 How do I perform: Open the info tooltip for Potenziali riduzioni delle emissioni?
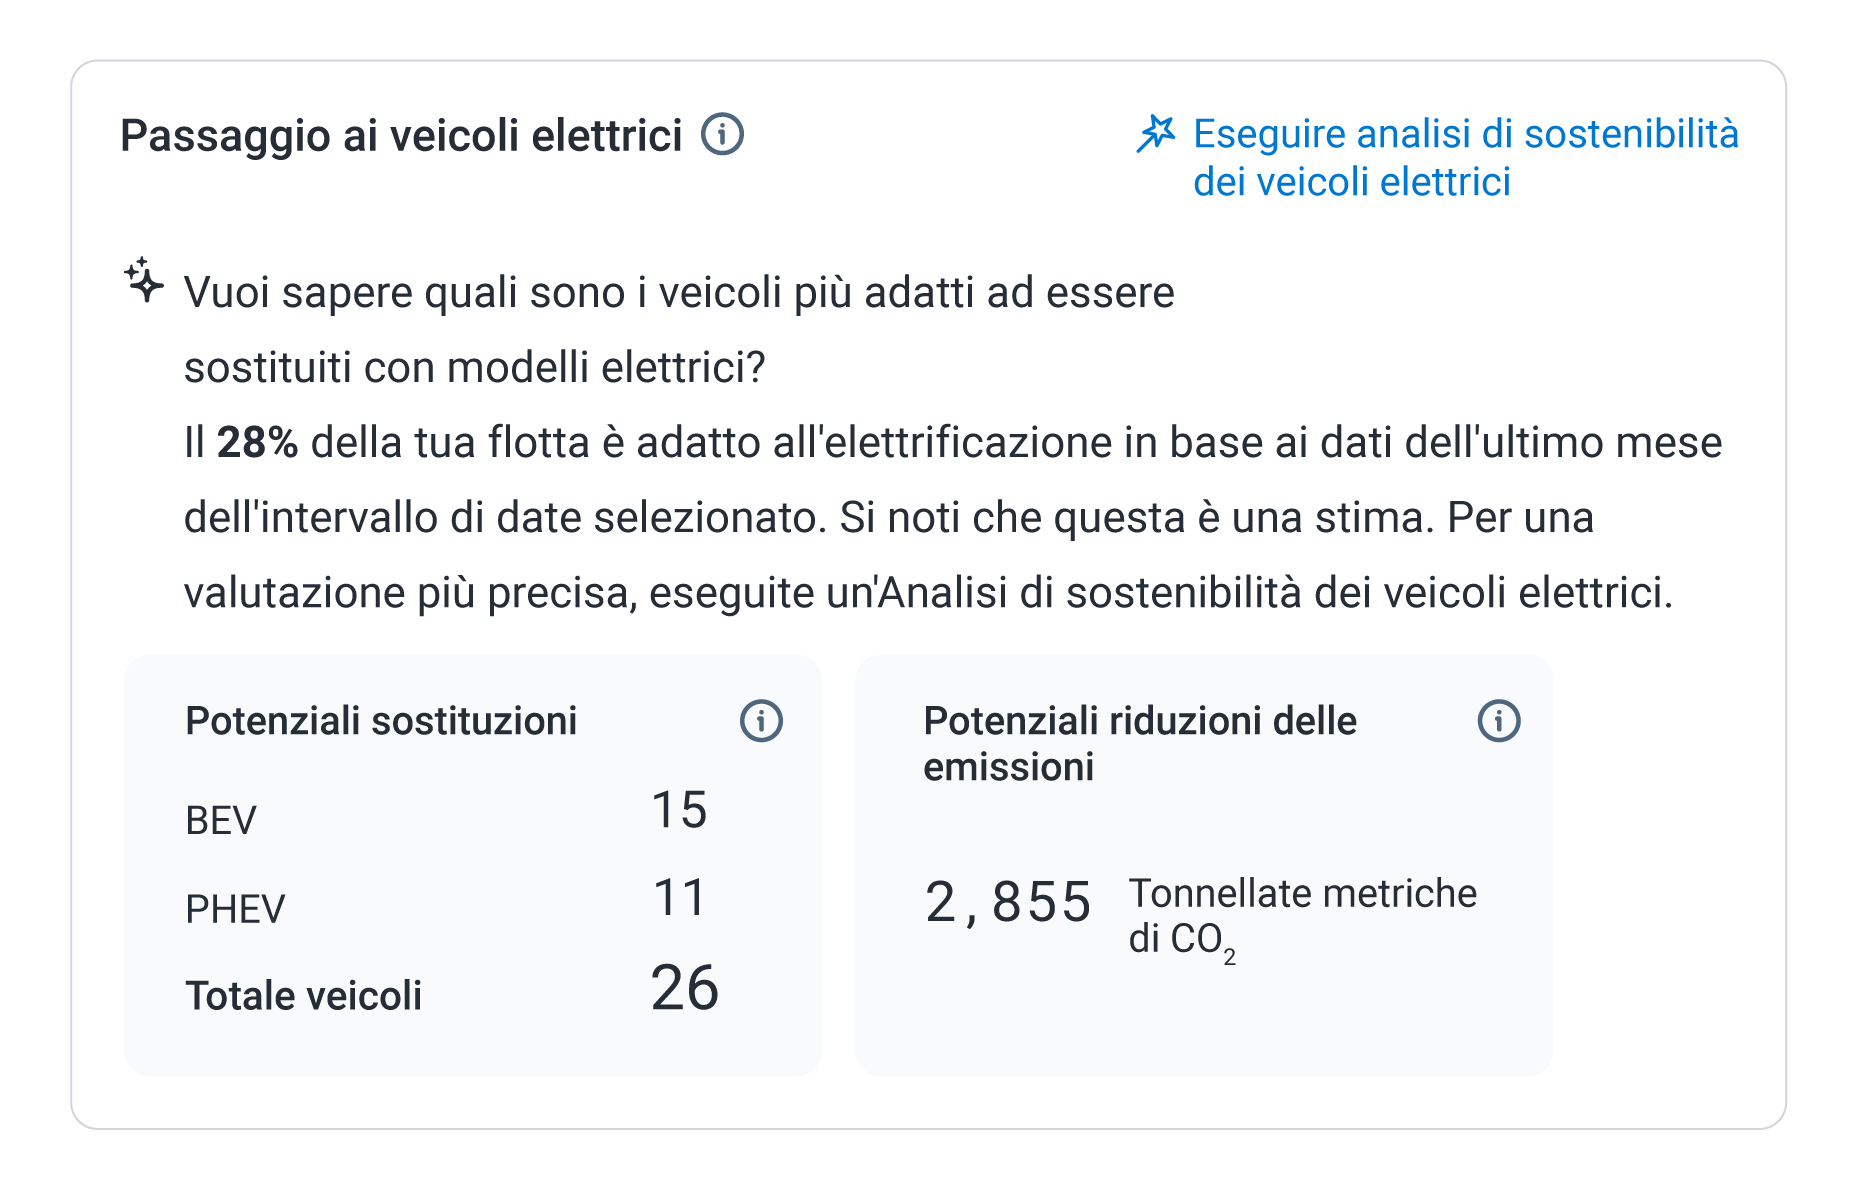(x=1497, y=719)
